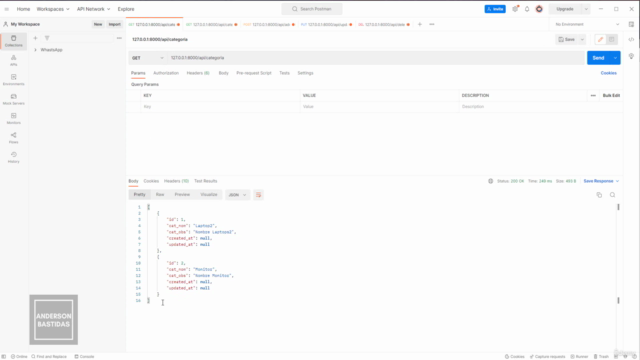640x360 pixels.
Task: Open the GET method dropdown
Action: click(147, 58)
